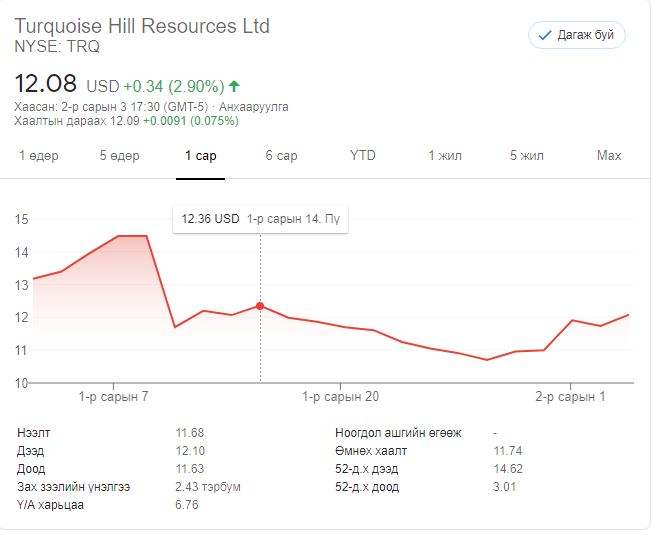Click the '1-р сарын 20' axis label

point(340,396)
